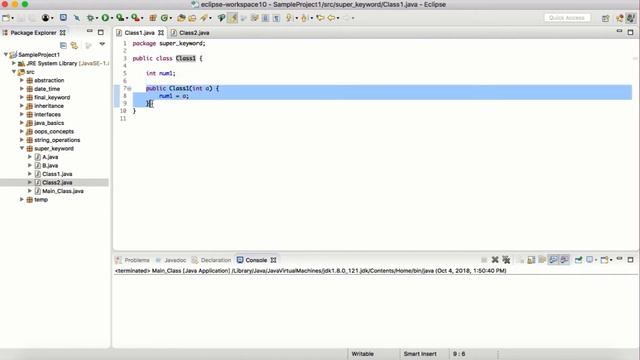Toggle Link with Editor in Package Explorer
Image resolution: width=640 pixels, height=360 pixels.
pyautogui.click(x=74, y=45)
